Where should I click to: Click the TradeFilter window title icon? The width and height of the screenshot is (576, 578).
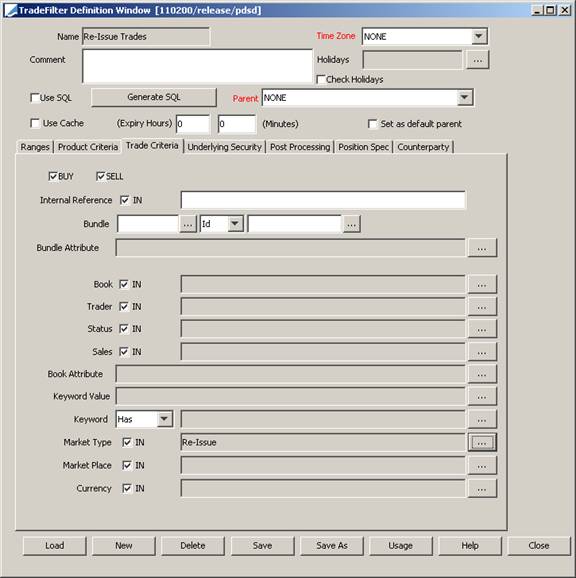(10, 10)
